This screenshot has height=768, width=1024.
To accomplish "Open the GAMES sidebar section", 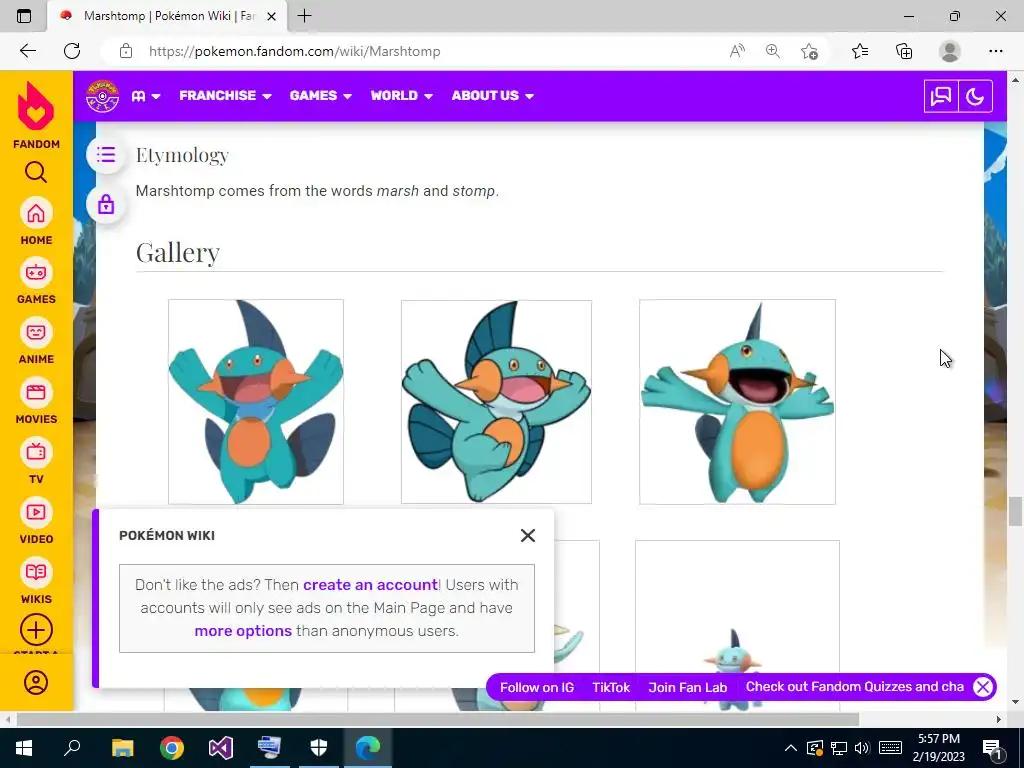I will [36, 281].
